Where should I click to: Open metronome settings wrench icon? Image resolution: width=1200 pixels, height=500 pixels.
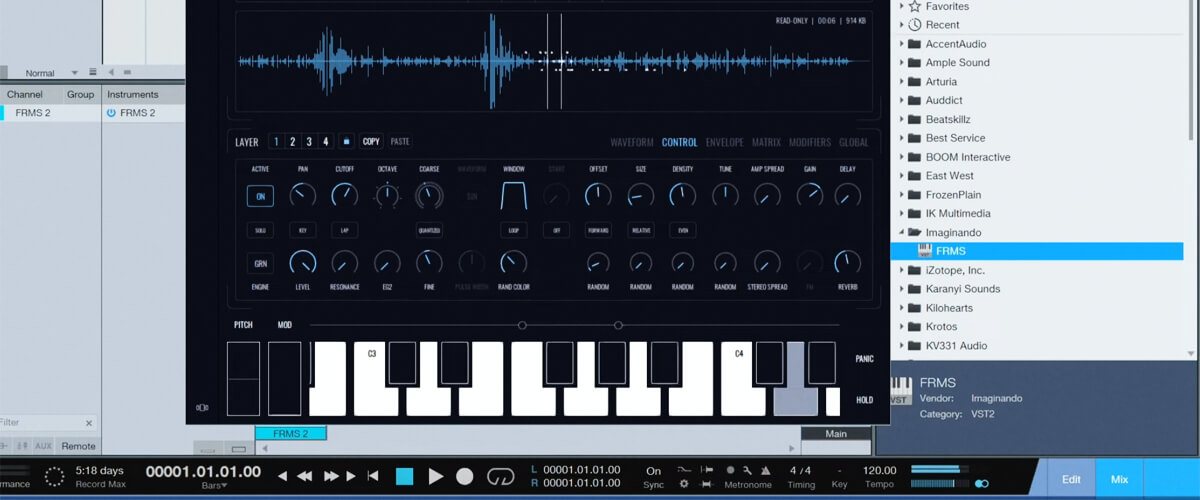pos(748,469)
